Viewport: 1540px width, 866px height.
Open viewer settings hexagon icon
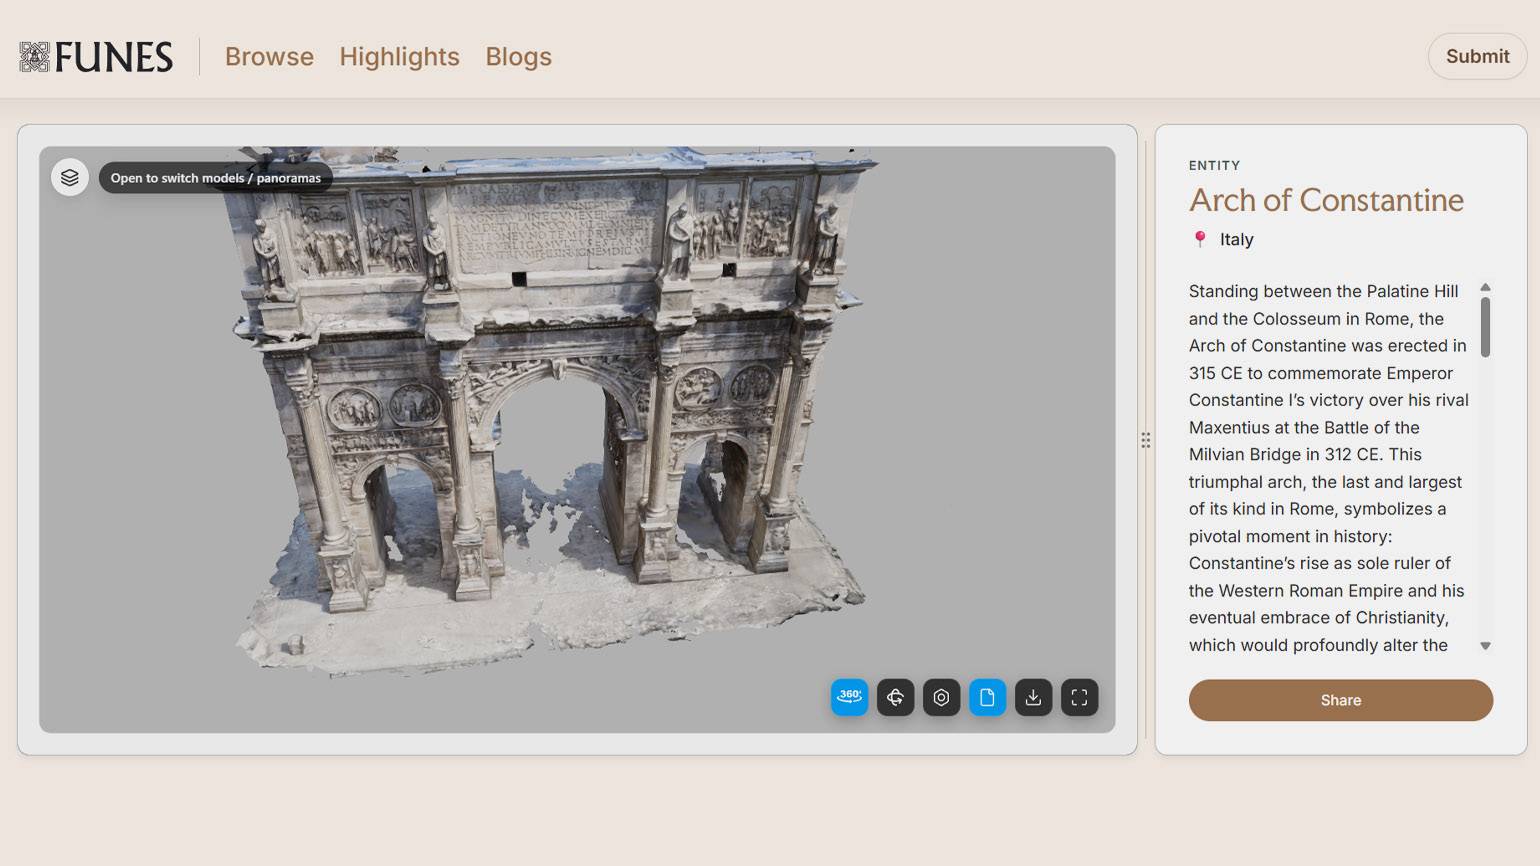(x=941, y=697)
